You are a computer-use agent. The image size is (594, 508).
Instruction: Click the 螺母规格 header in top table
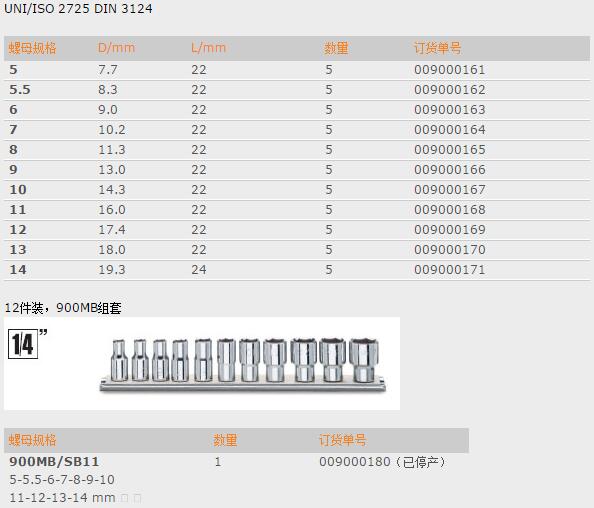pyautogui.click(x=32, y=48)
